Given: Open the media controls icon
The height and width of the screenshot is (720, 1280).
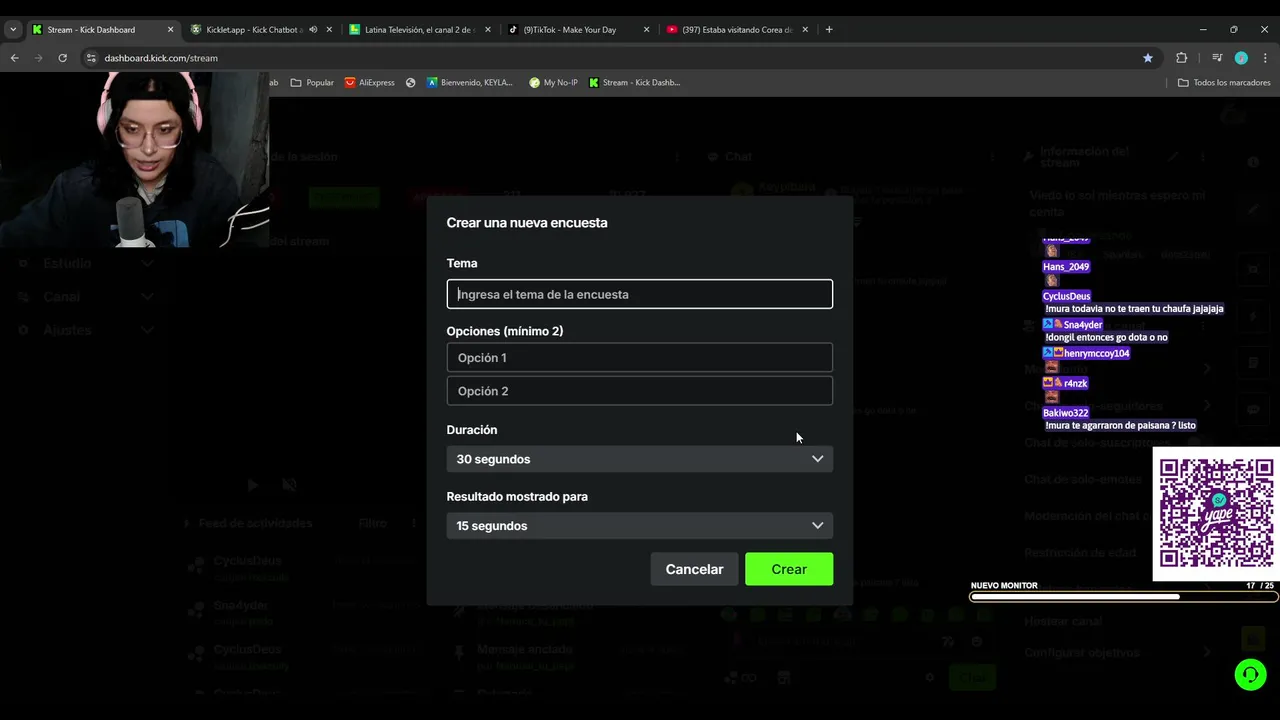Looking at the screenshot, I should click(x=1217, y=58).
